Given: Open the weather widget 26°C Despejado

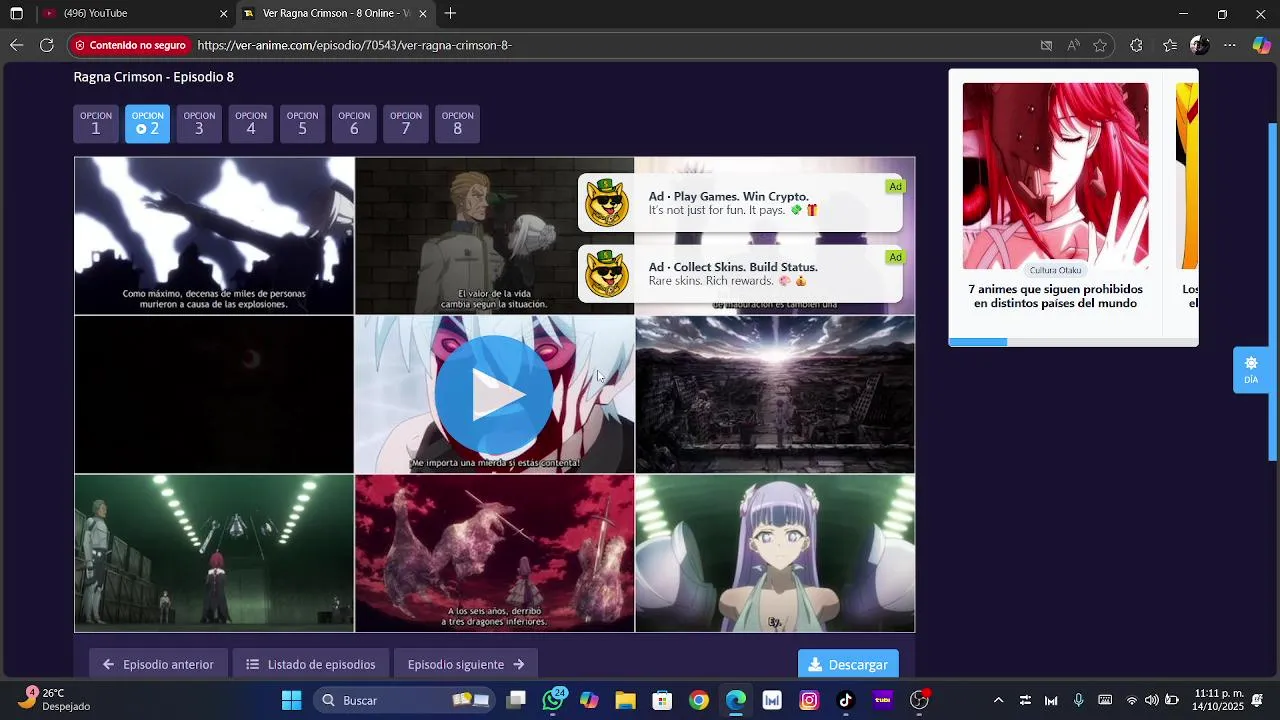Looking at the screenshot, I should [55, 700].
